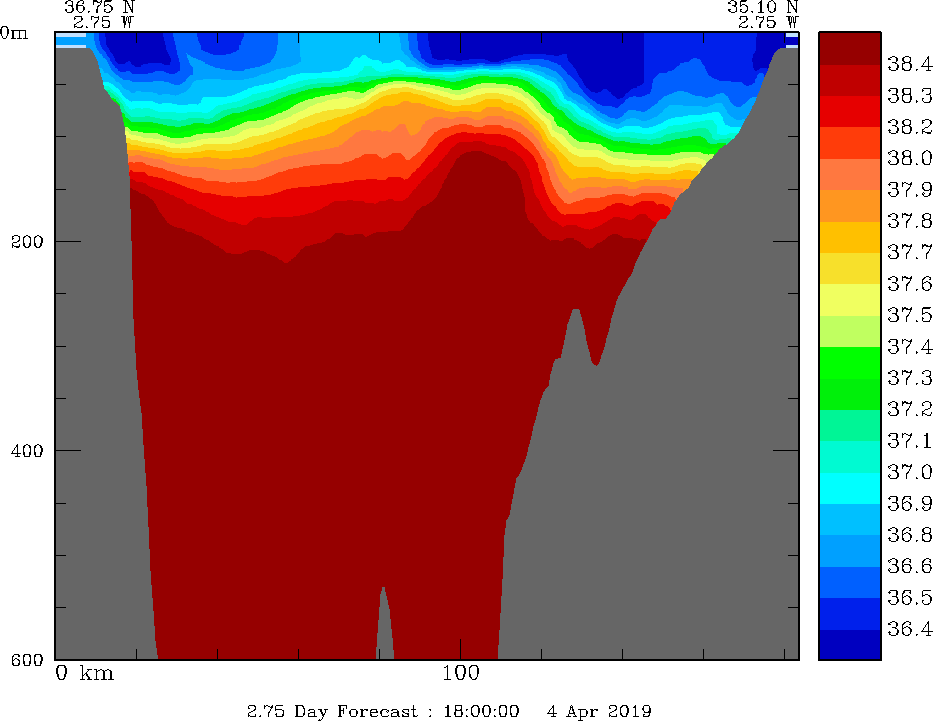Select the orange colorbar segment between 37.7 and 37.8
The image size is (933, 721).
tap(850, 237)
